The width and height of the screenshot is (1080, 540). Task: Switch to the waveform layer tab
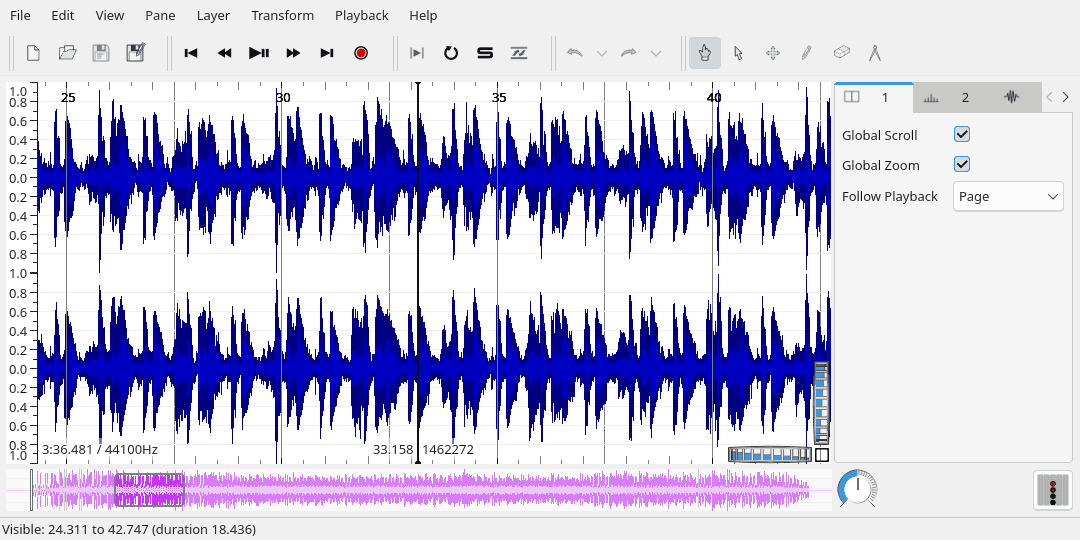click(x=1012, y=97)
